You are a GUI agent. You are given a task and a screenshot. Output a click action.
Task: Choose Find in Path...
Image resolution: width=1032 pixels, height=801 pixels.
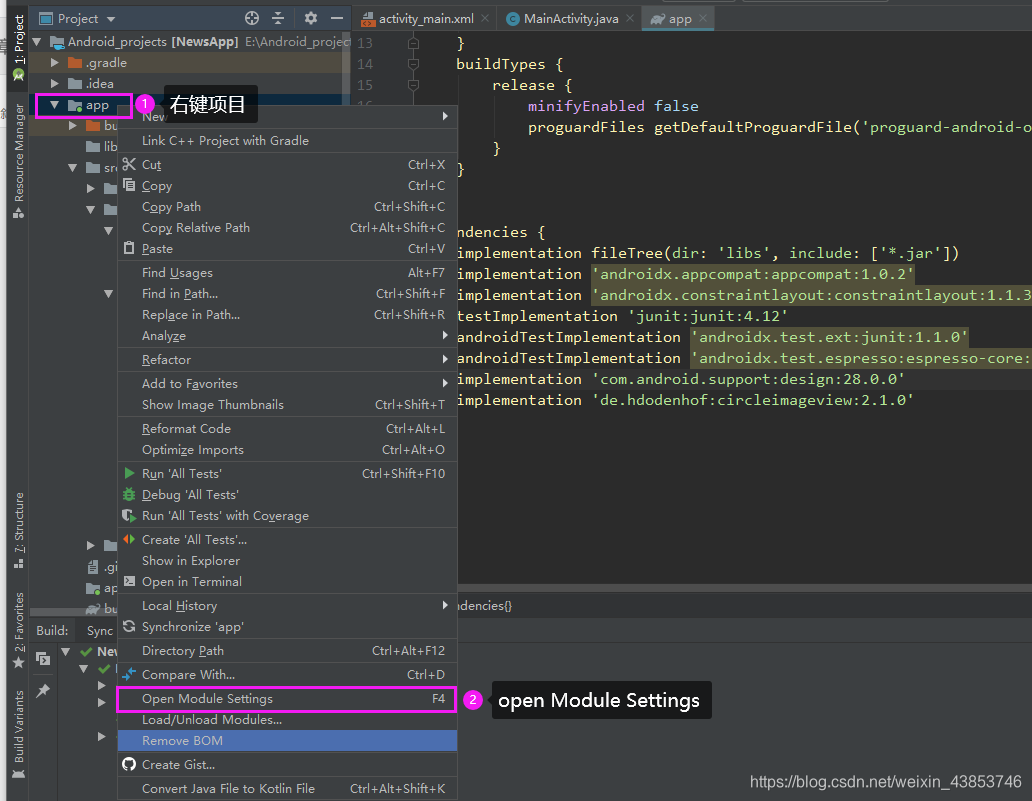287,294
